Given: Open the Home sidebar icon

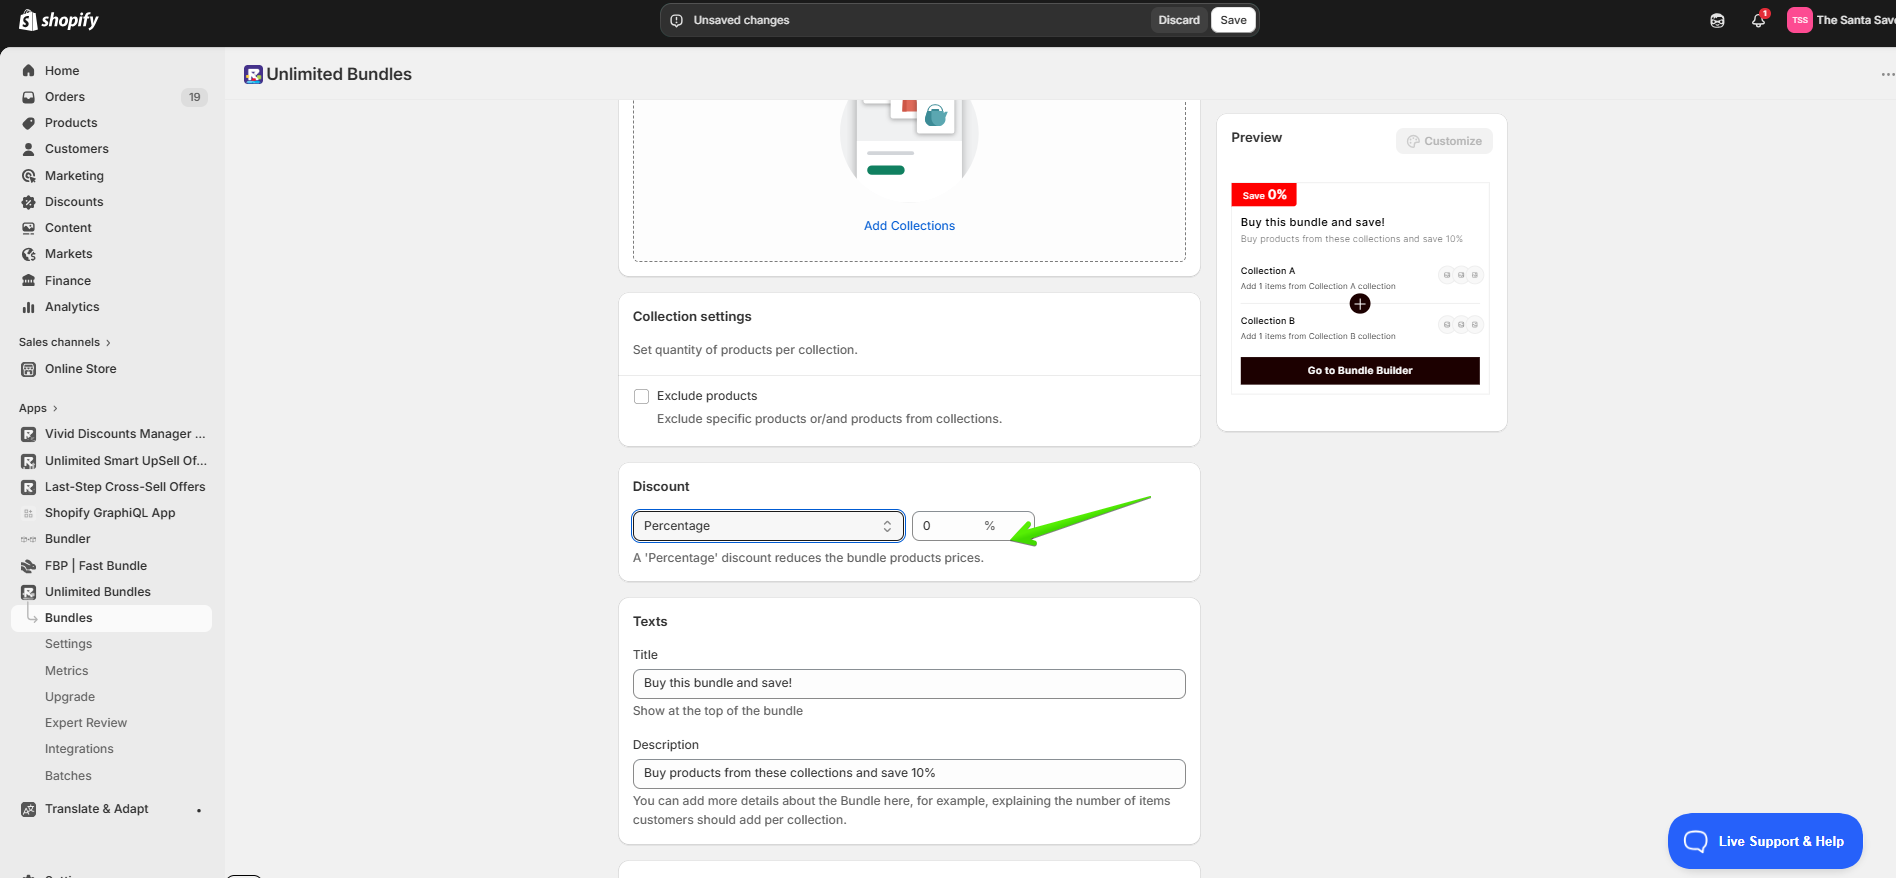Looking at the screenshot, I should 29,71.
